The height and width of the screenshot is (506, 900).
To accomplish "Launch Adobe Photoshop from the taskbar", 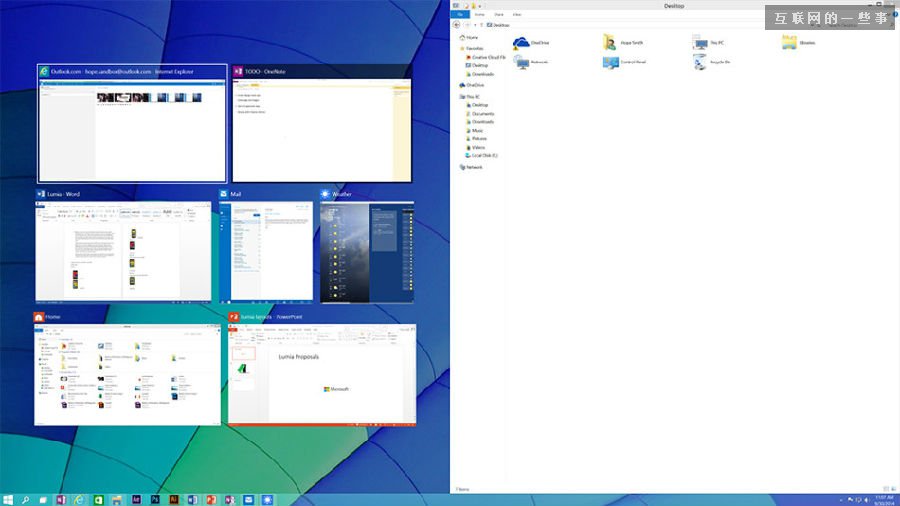I will click(x=155, y=500).
